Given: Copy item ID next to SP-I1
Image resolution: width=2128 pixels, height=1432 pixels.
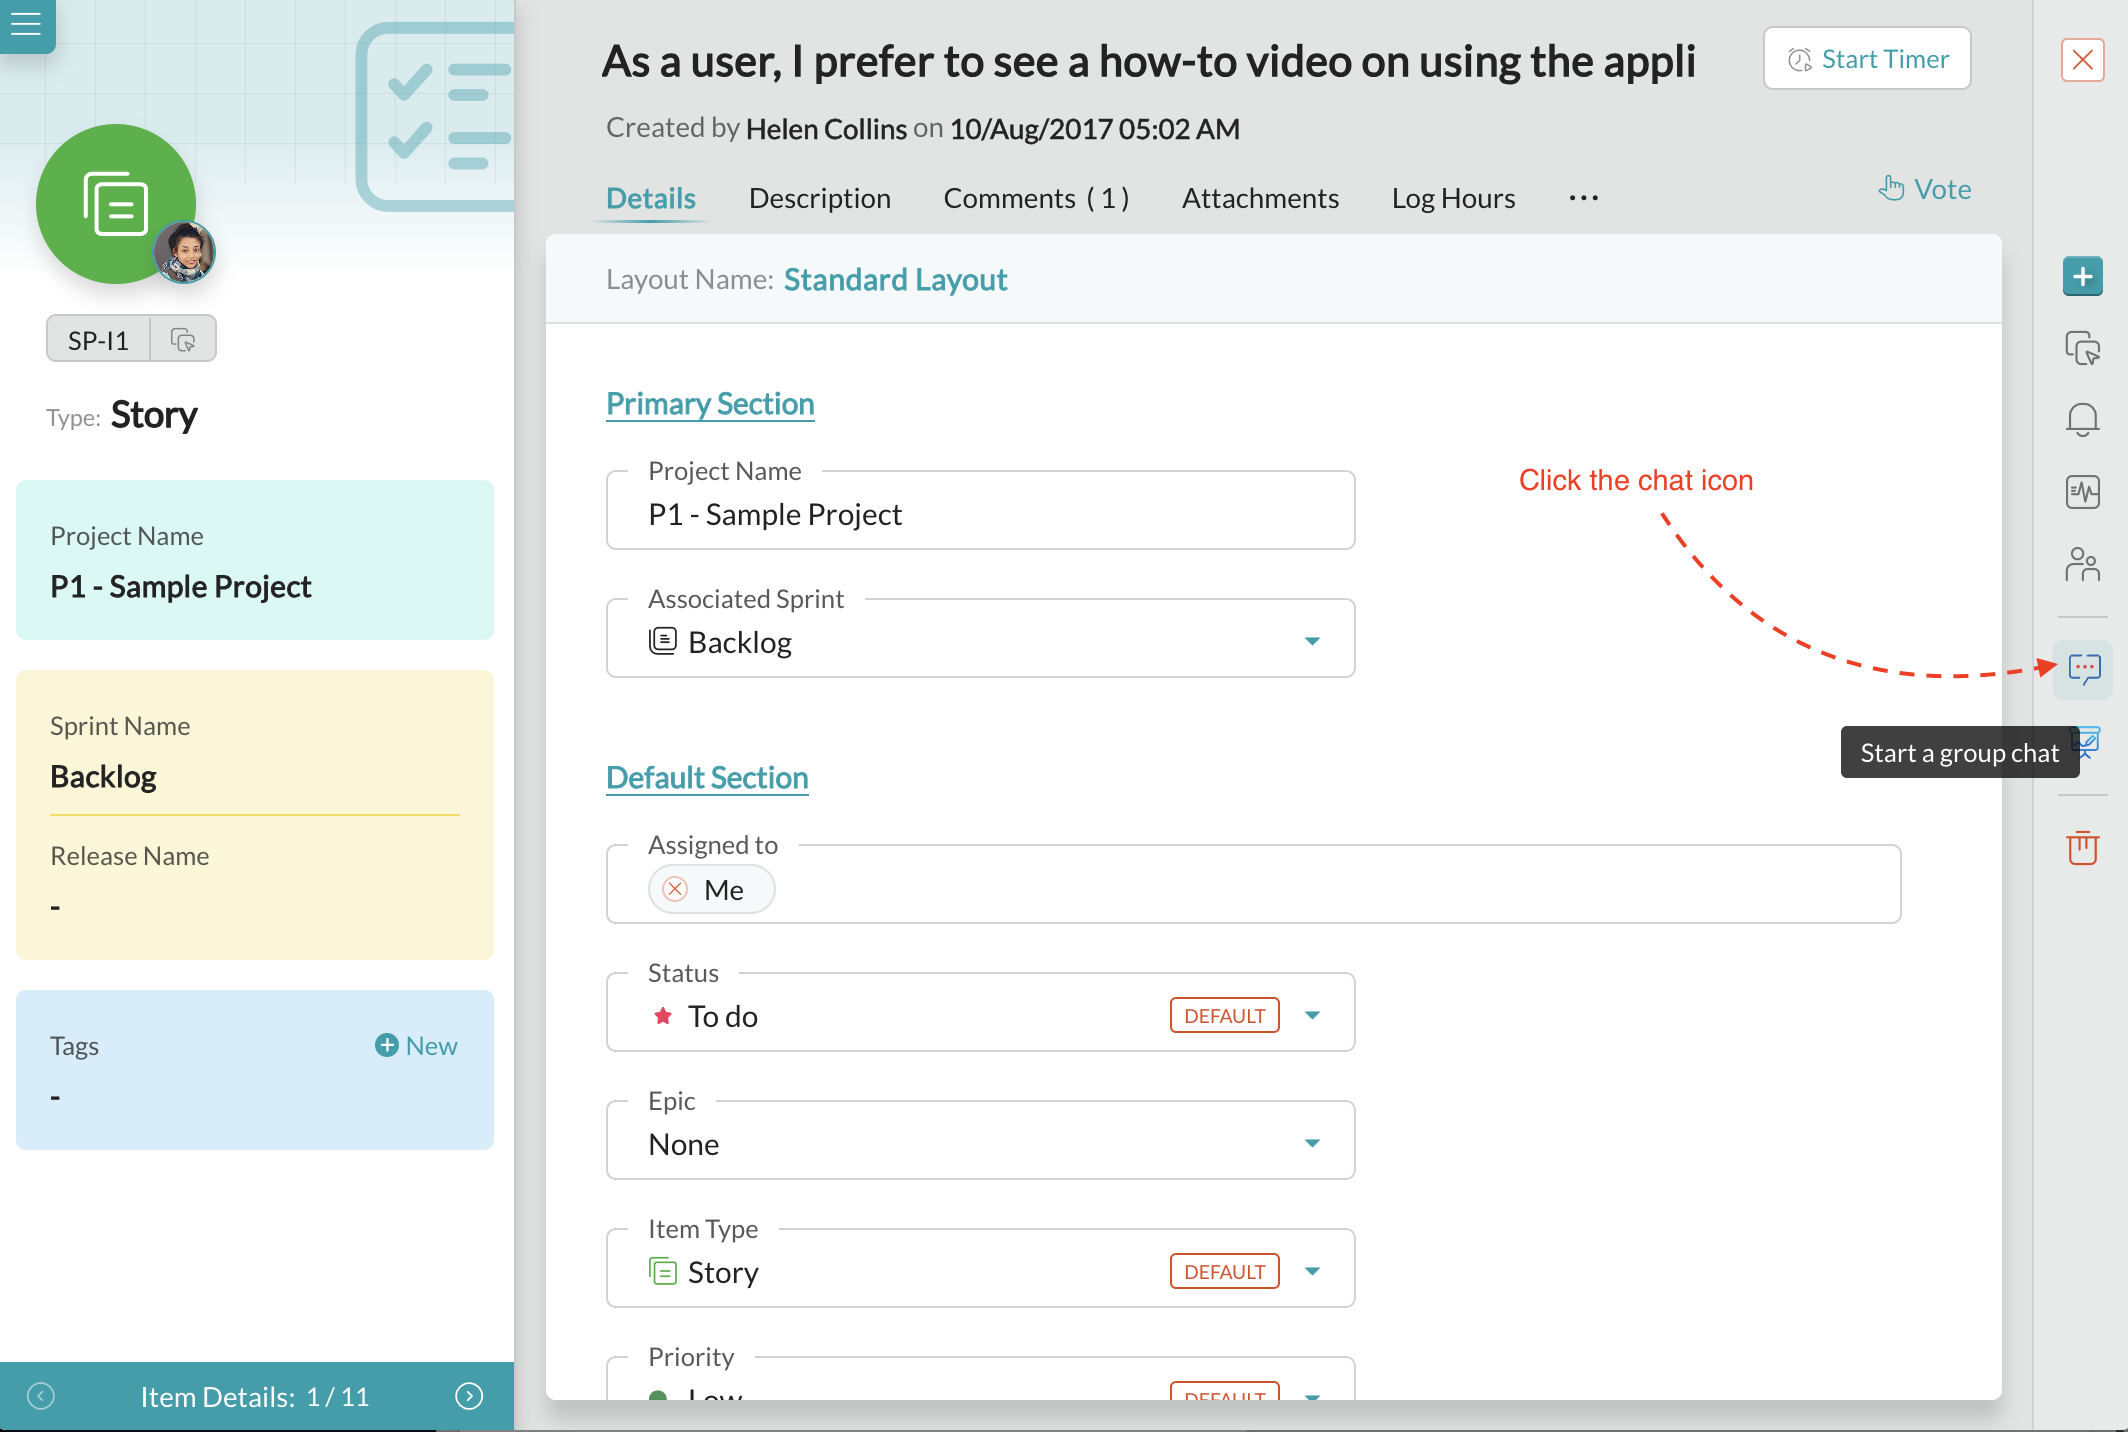Looking at the screenshot, I should tap(183, 340).
